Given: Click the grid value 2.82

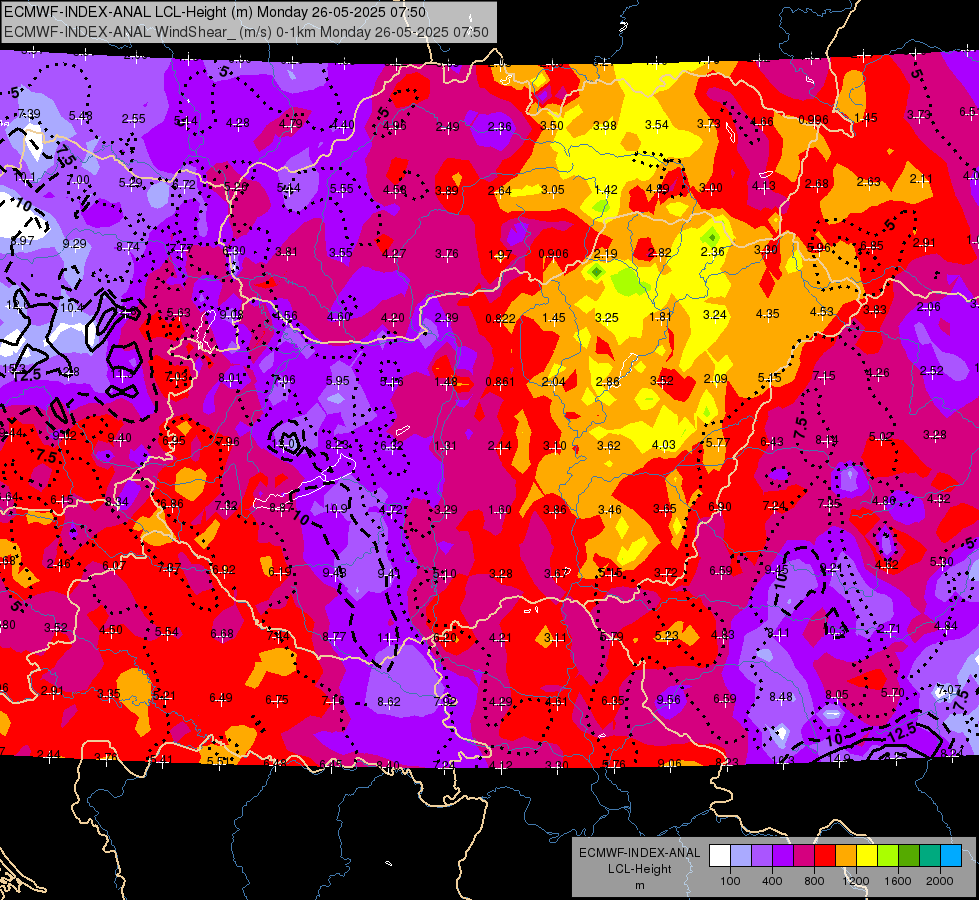Looking at the screenshot, I should coord(659,252).
